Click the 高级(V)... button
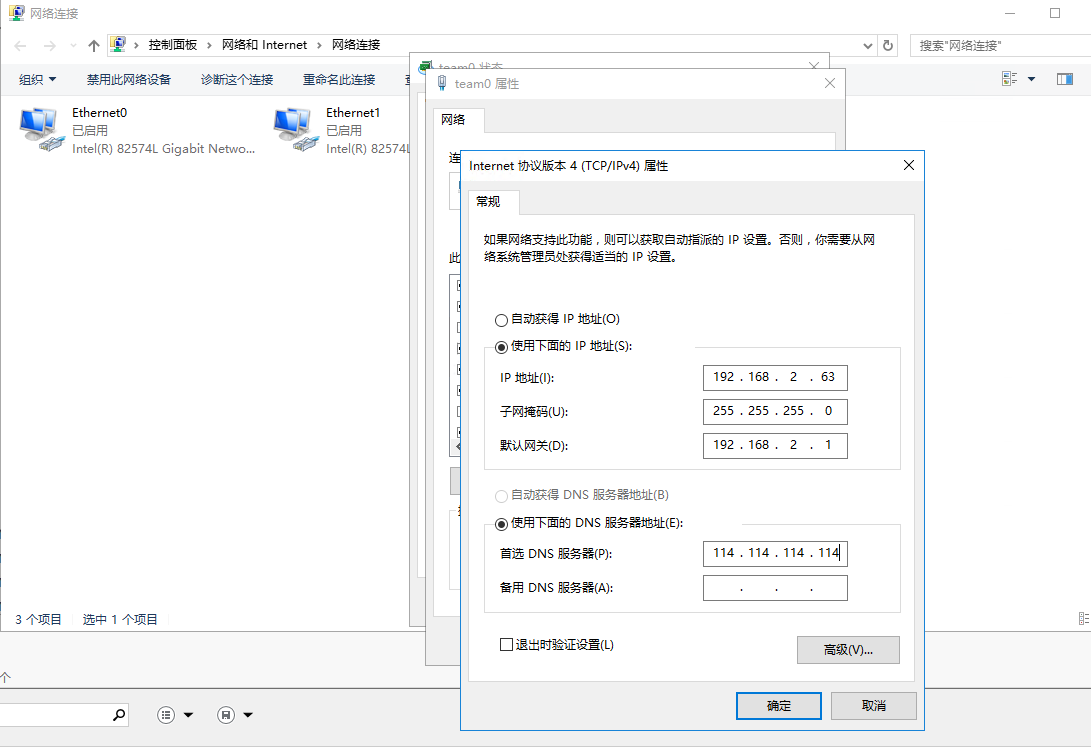Viewport: 1091px width, 747px height. [x=848, y=650]
